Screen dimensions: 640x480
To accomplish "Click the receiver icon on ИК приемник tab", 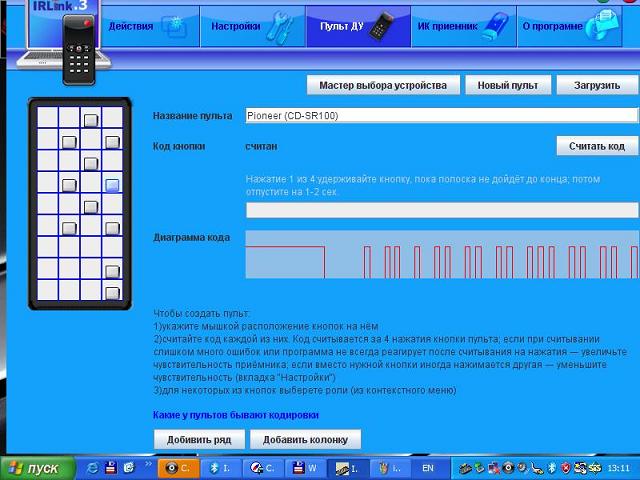I will (492, 27).
